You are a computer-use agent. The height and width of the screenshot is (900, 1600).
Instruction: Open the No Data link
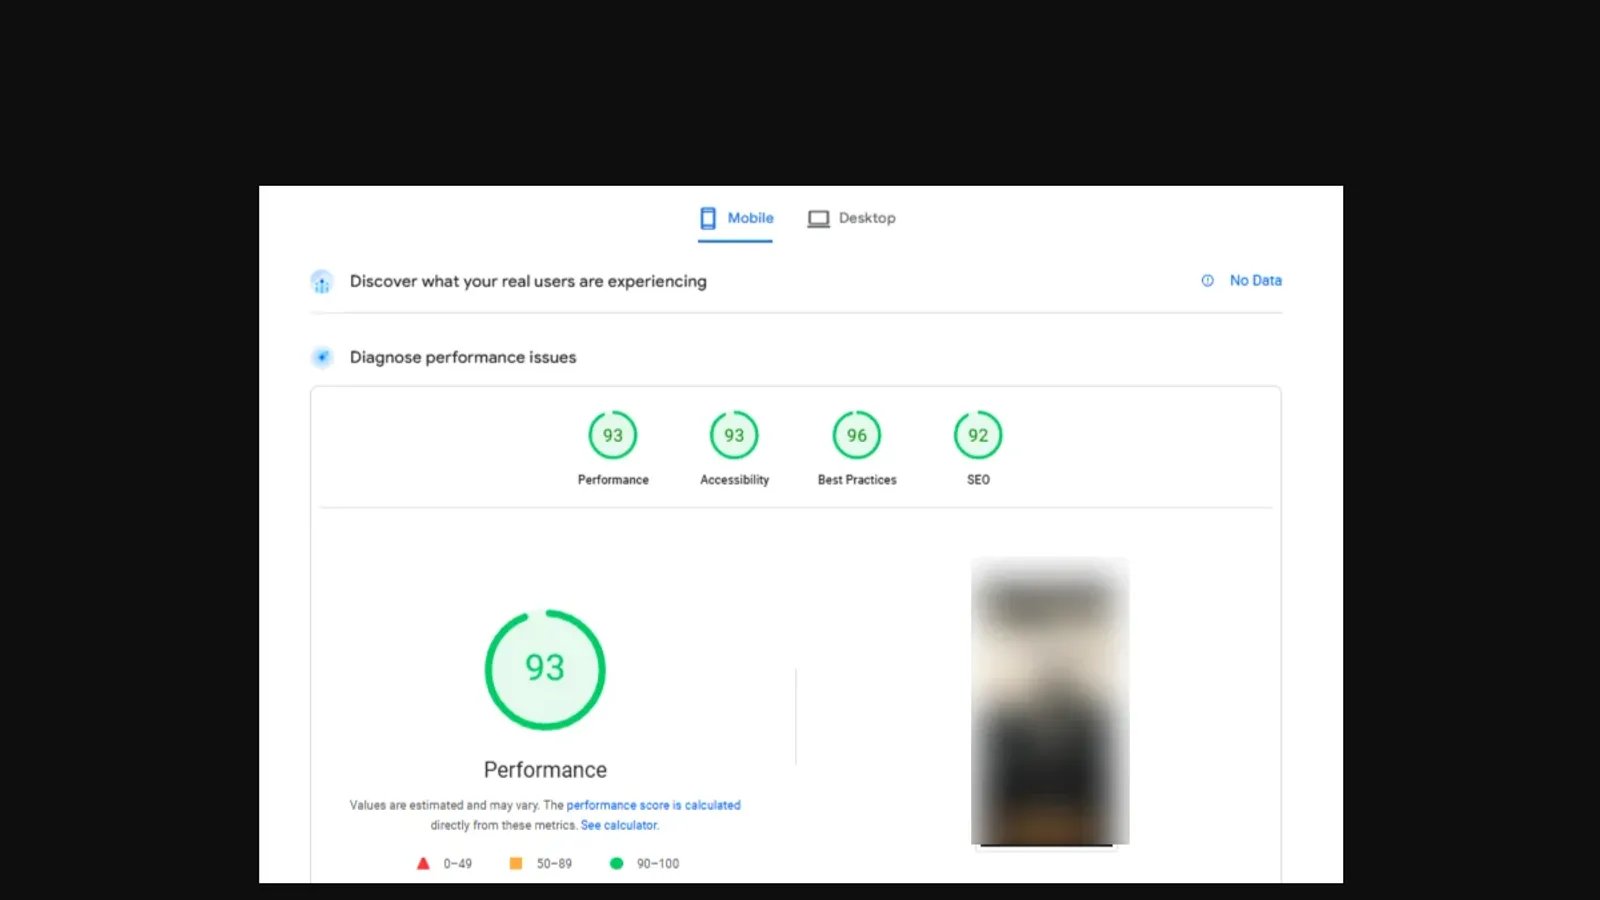1255,281
